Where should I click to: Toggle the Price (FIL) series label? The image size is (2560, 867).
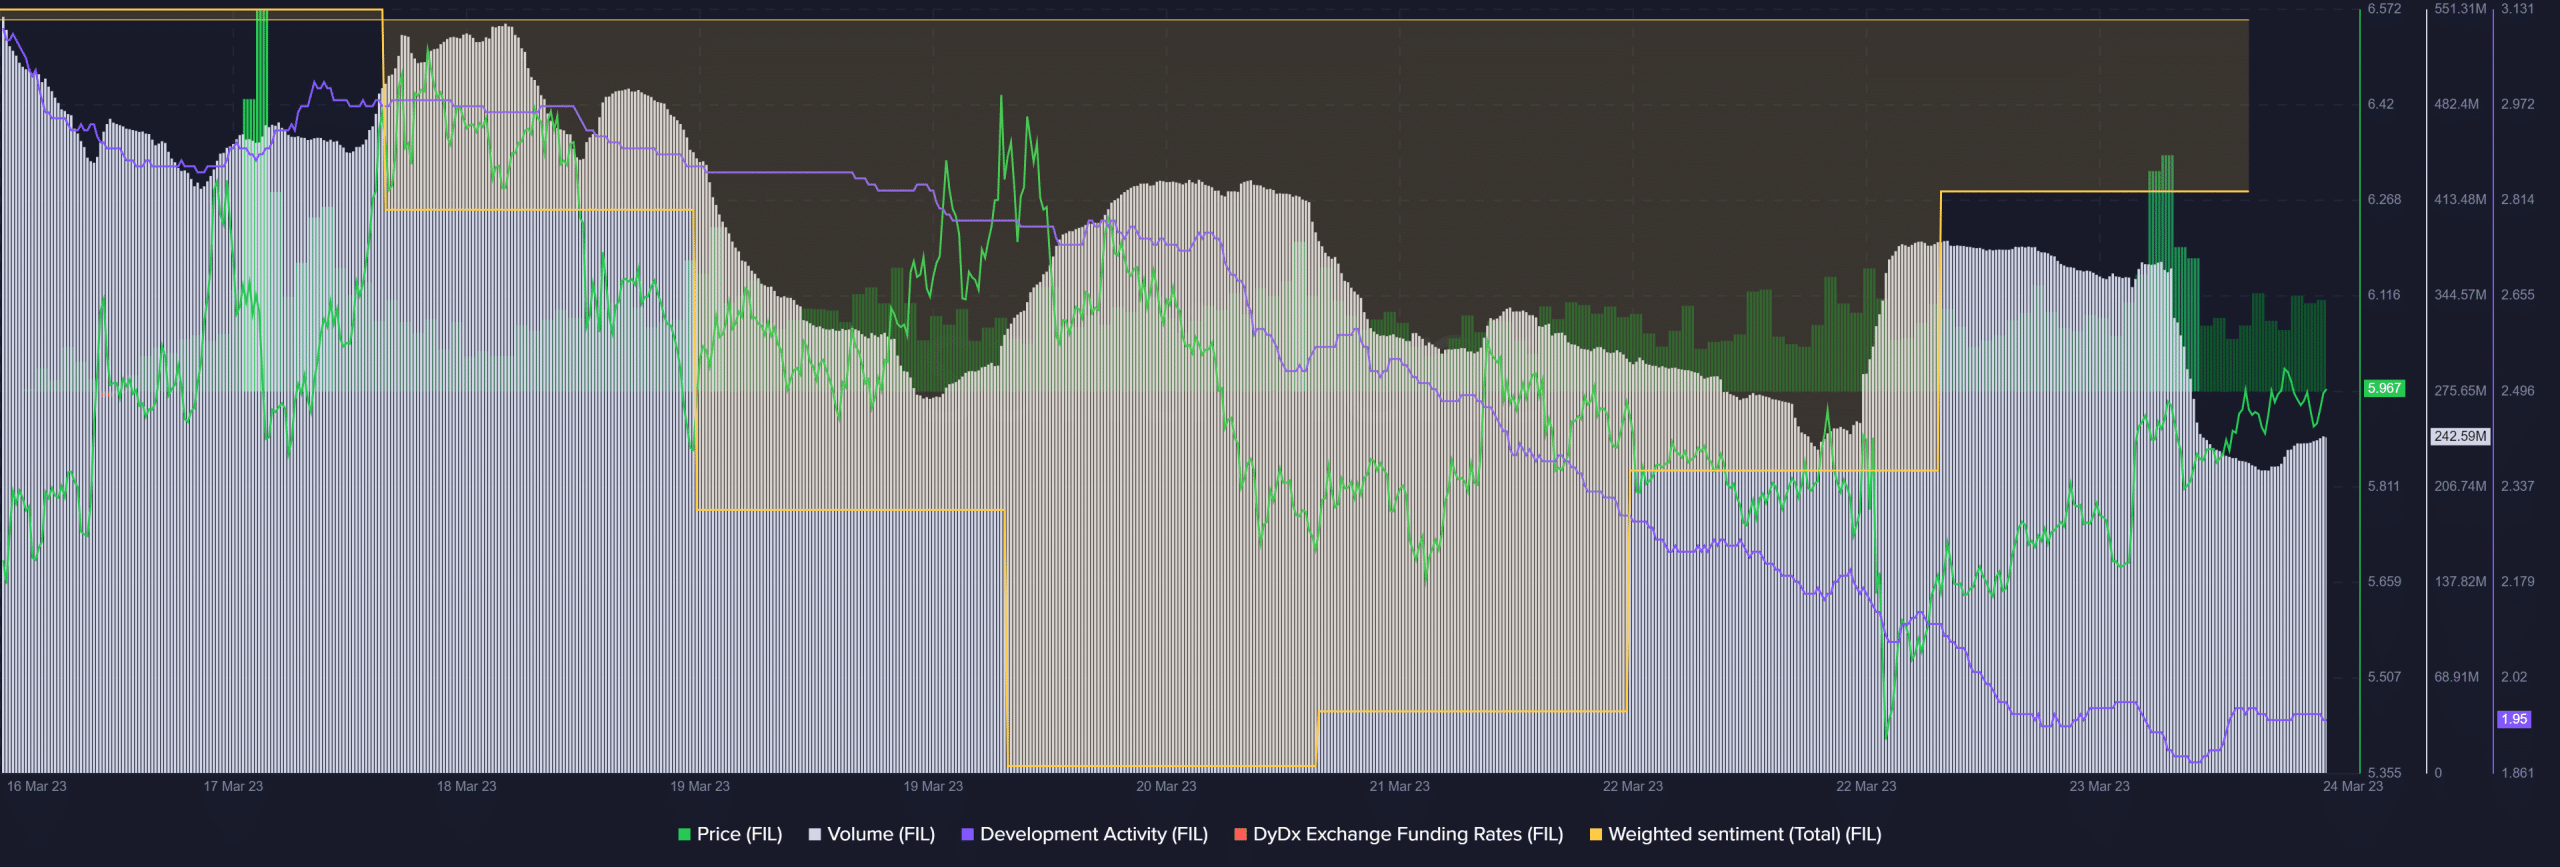tap(739, 834)
